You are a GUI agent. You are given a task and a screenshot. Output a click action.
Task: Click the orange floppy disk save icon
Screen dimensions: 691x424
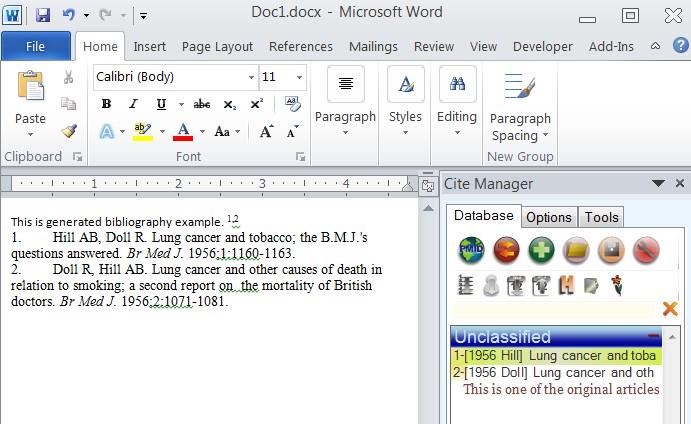[x=611, y=250]
